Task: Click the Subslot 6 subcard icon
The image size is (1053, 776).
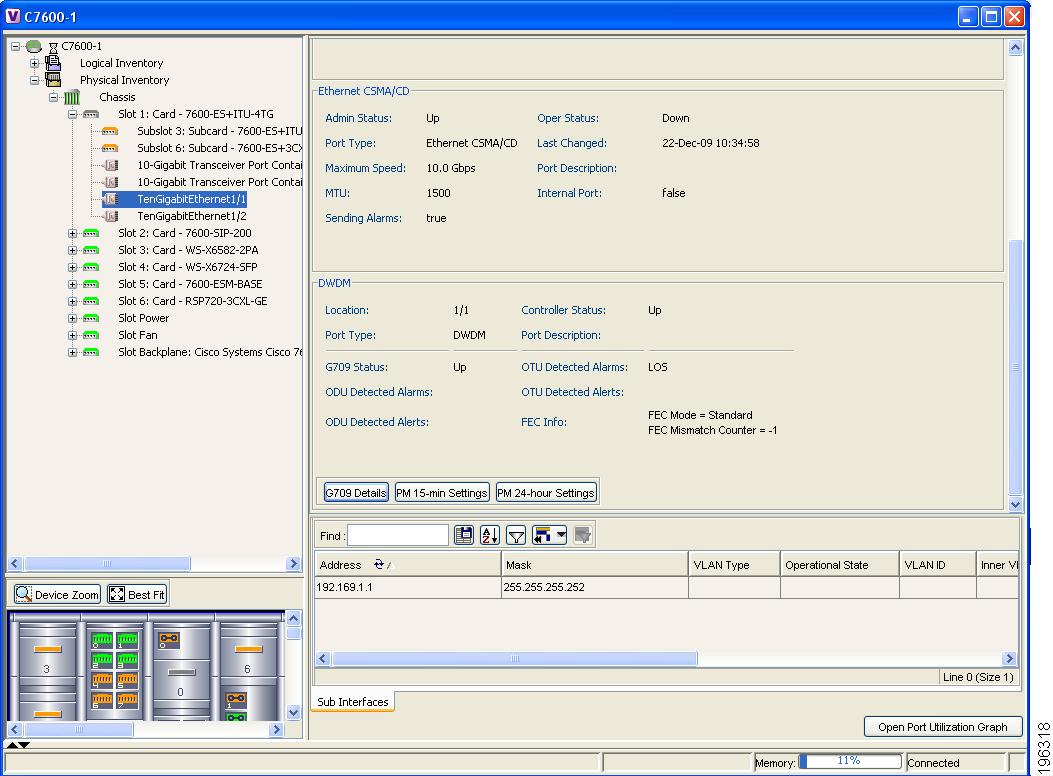Action: coord(110,148)
